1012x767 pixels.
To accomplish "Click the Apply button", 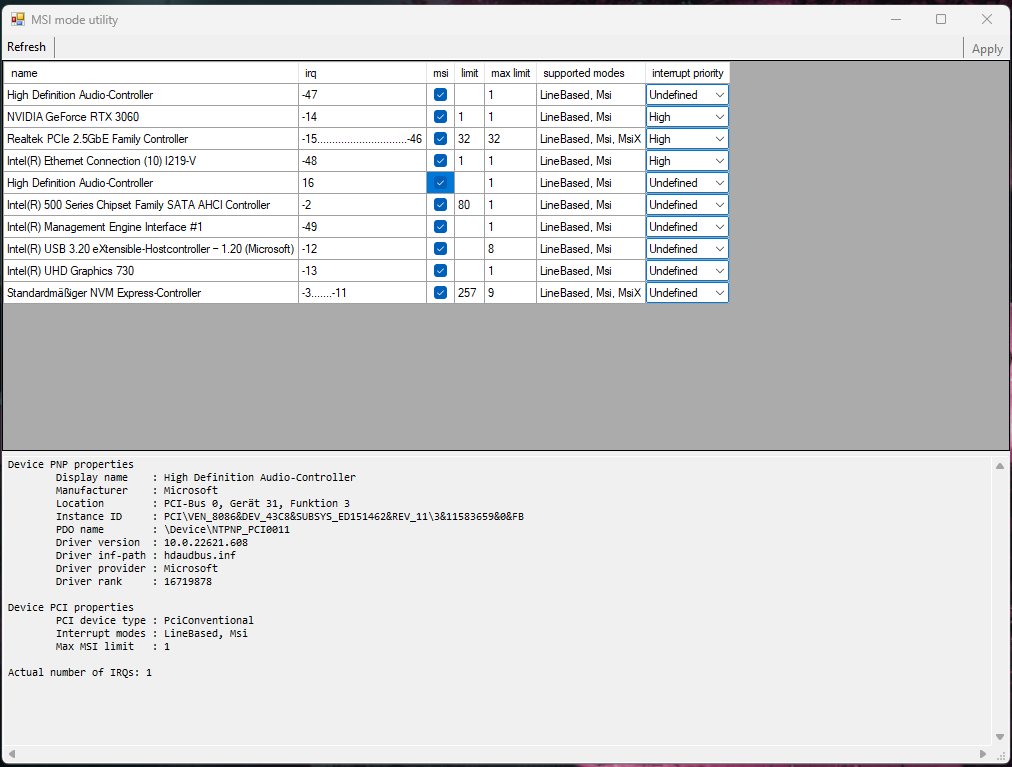I will (987, 48).
